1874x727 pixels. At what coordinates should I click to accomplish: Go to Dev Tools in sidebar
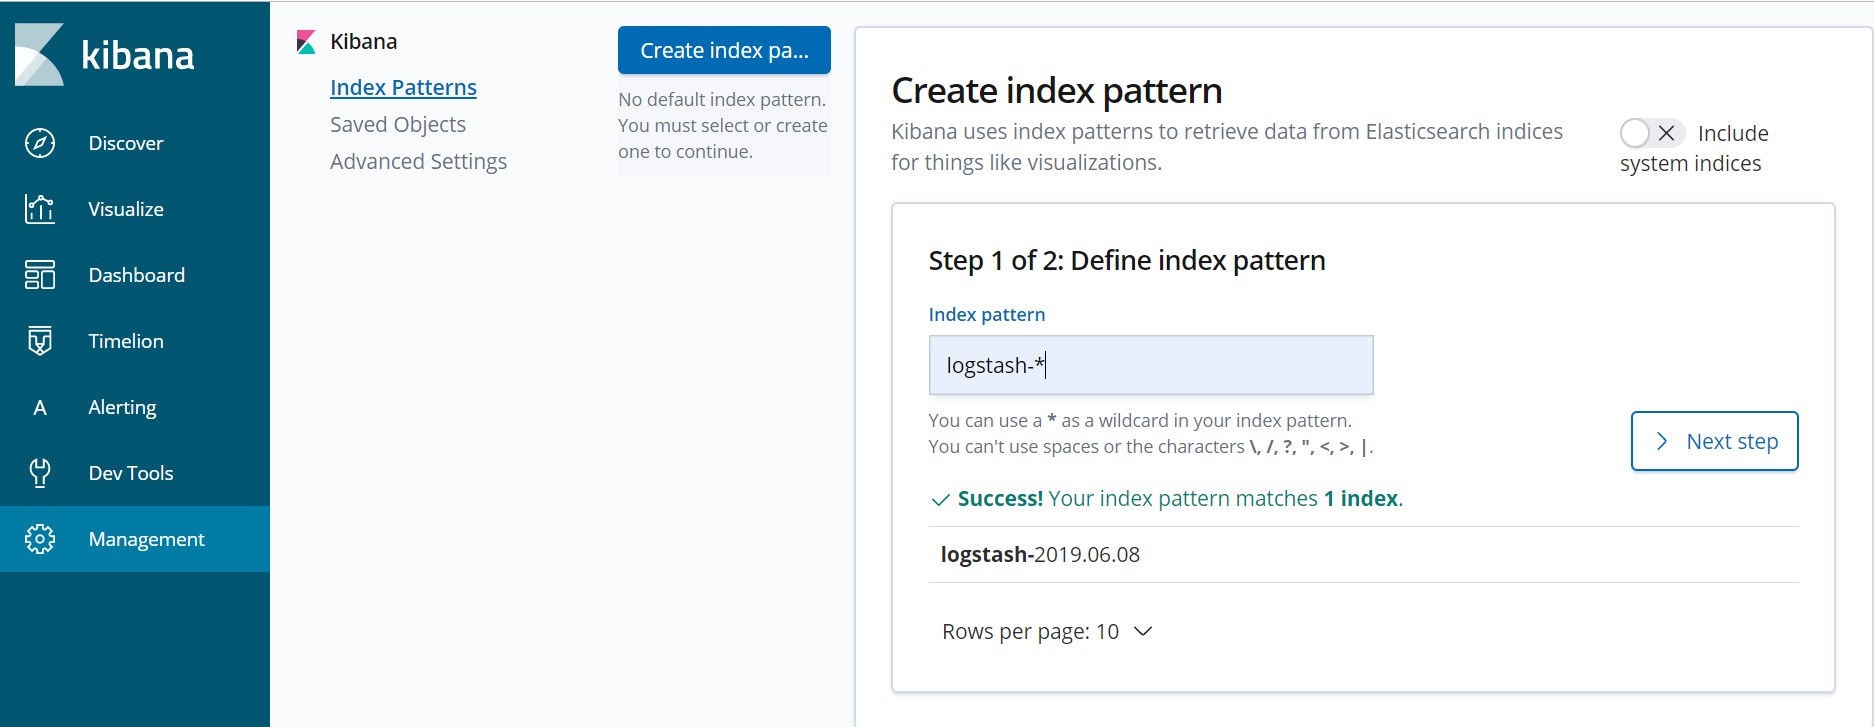pos(135,473)
